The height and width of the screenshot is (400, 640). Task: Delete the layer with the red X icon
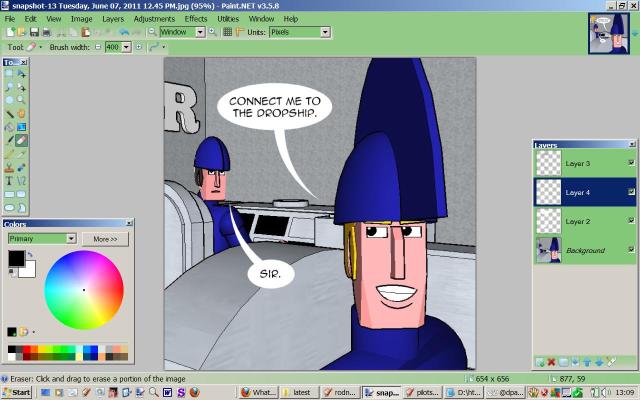click(551, 362)
